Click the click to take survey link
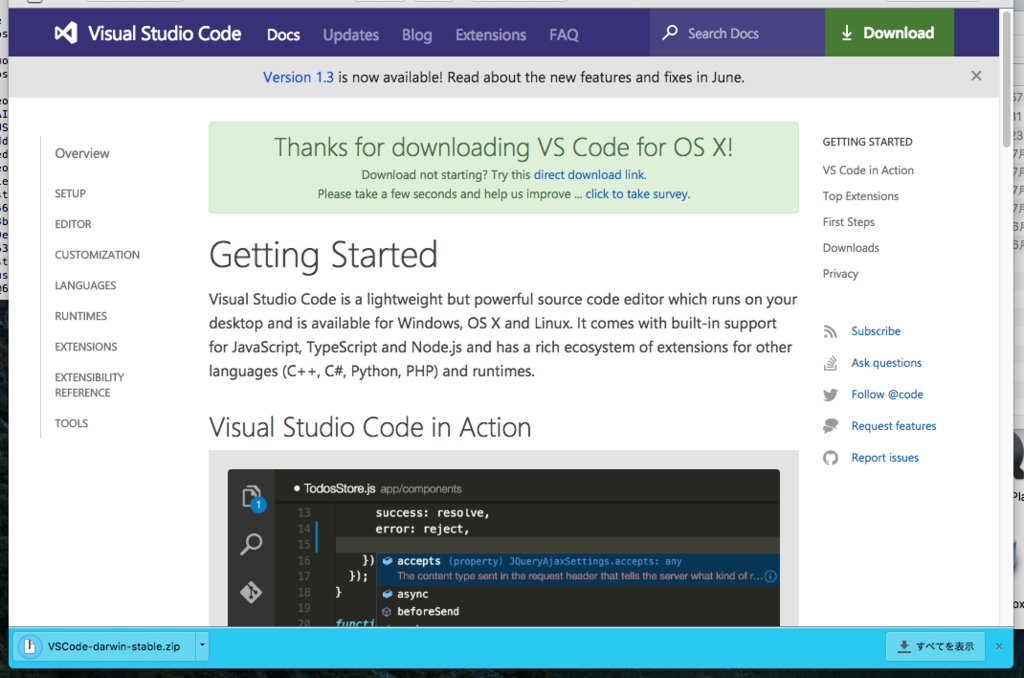 637,194
